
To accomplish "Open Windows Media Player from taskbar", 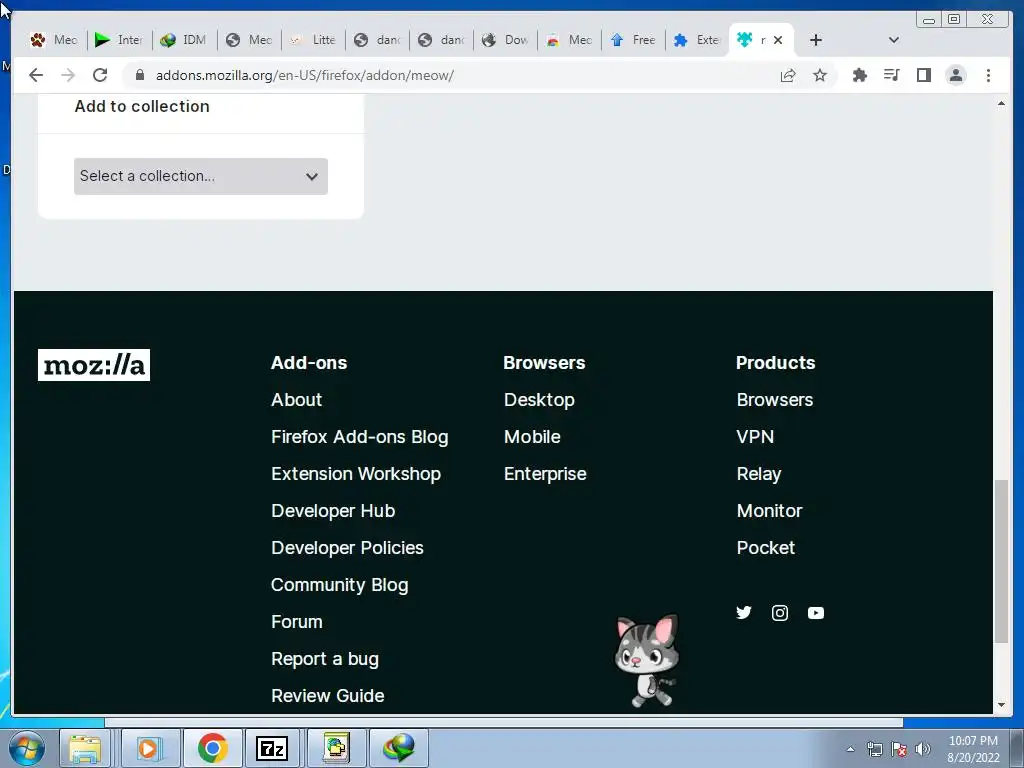I will (x=149, y=748).
